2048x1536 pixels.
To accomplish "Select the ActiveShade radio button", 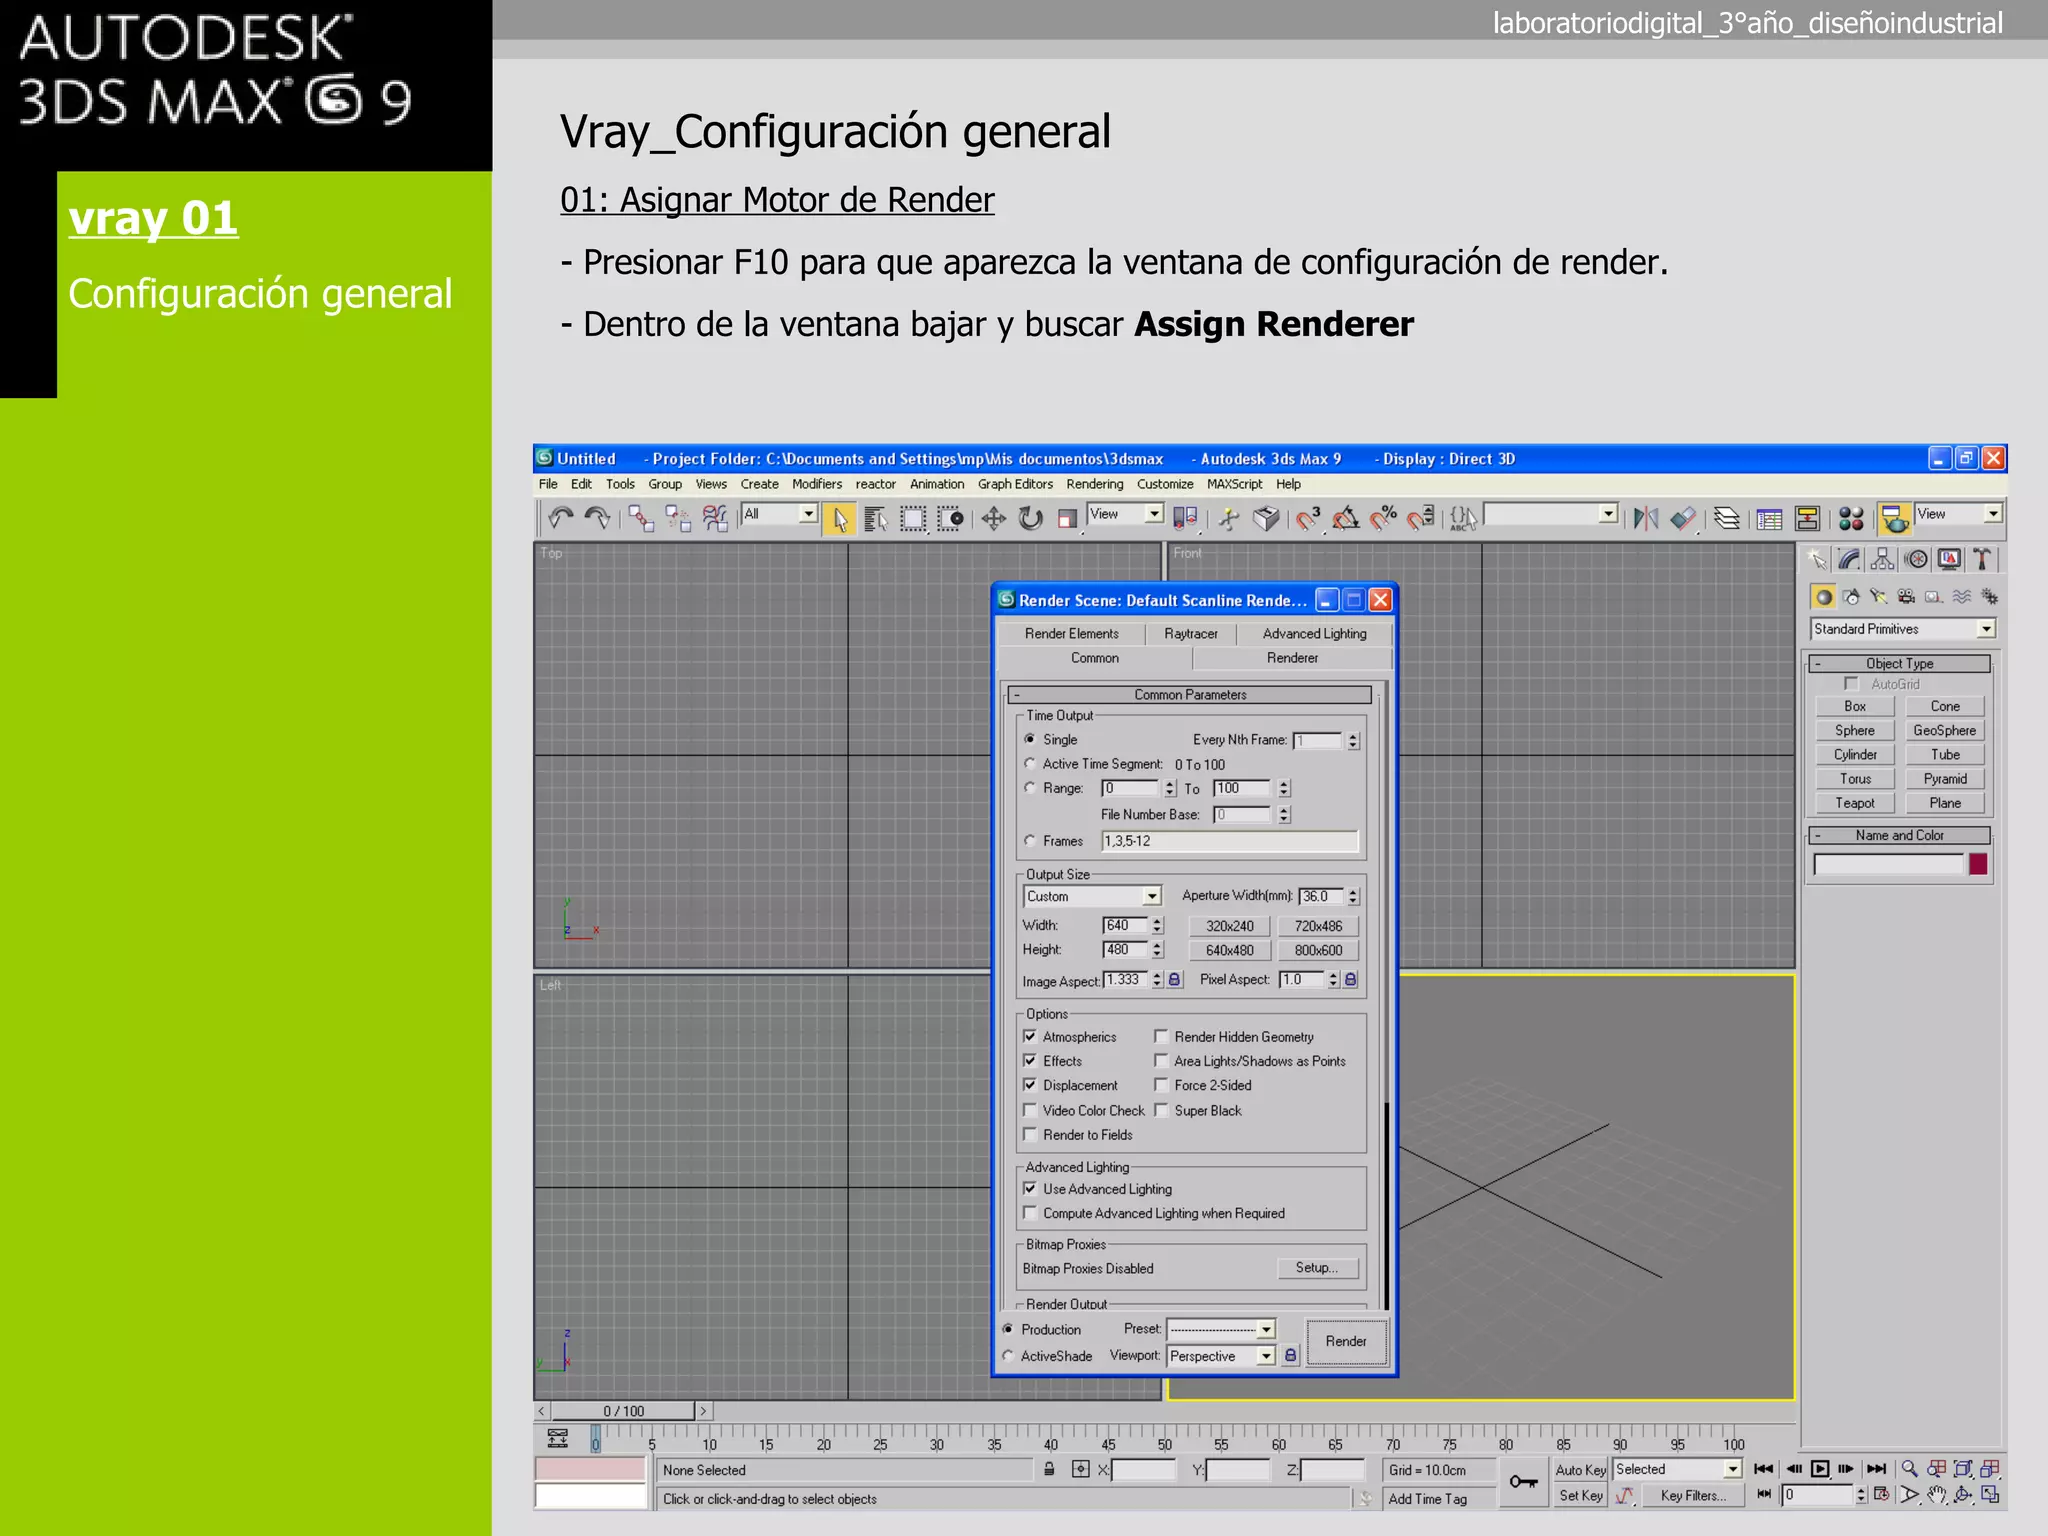I will (x=1008, y=1356).
